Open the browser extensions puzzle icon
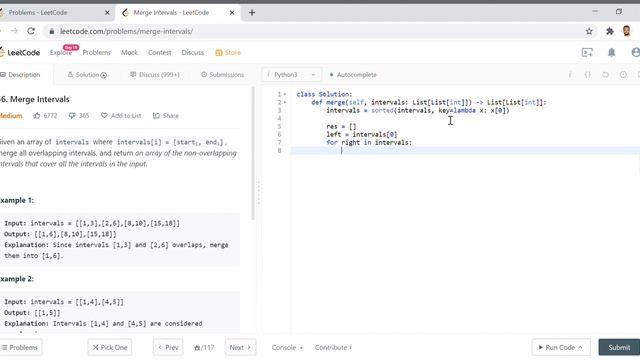The image size is (640, 360). pyautogui.click(x=610, y=31)
